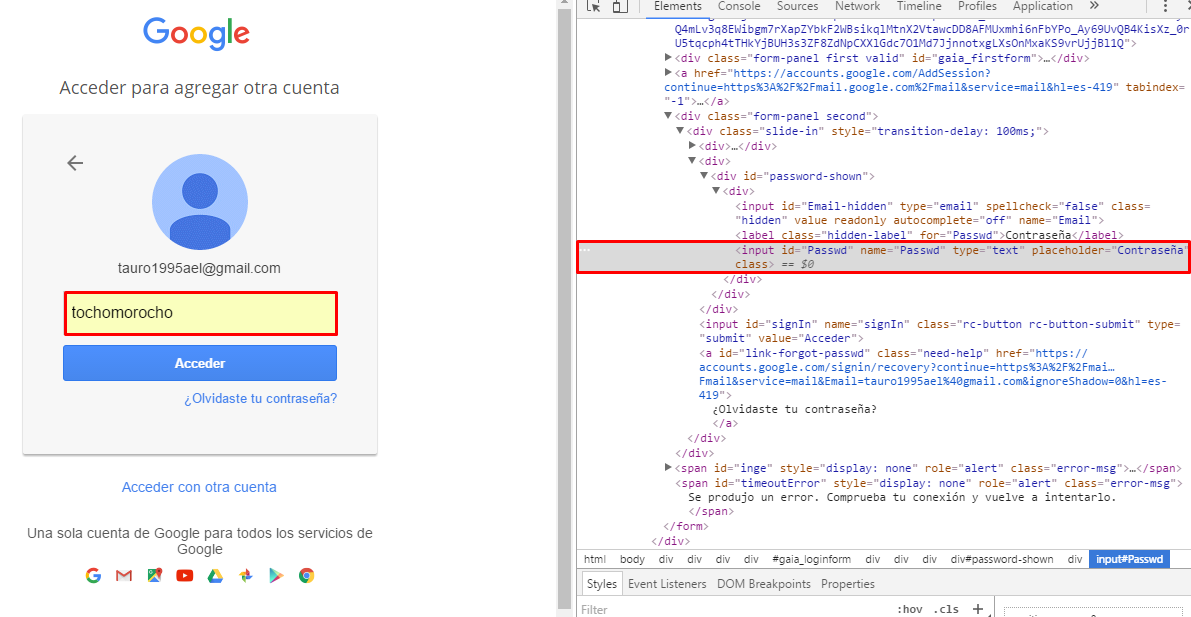Click the YouTube service icon
1191x617 pixels.
point(185,576)
